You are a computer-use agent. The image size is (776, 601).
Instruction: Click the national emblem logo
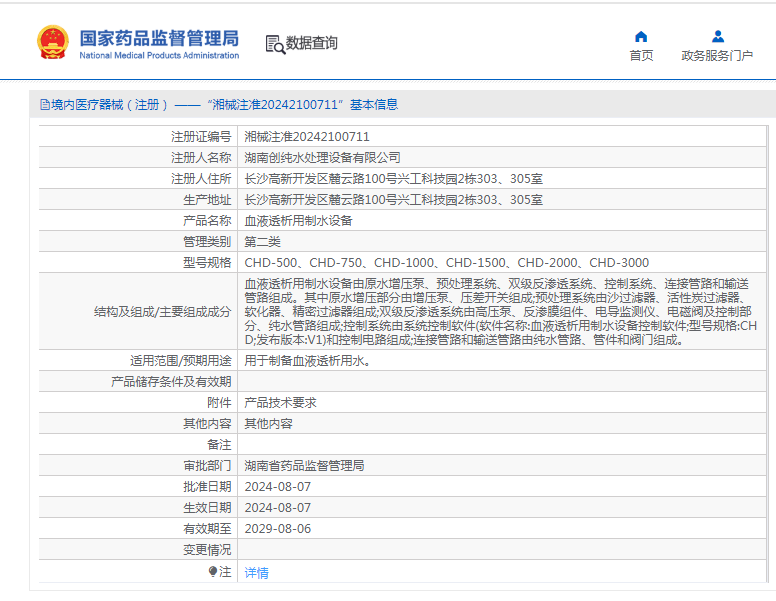tap(53, 42)
